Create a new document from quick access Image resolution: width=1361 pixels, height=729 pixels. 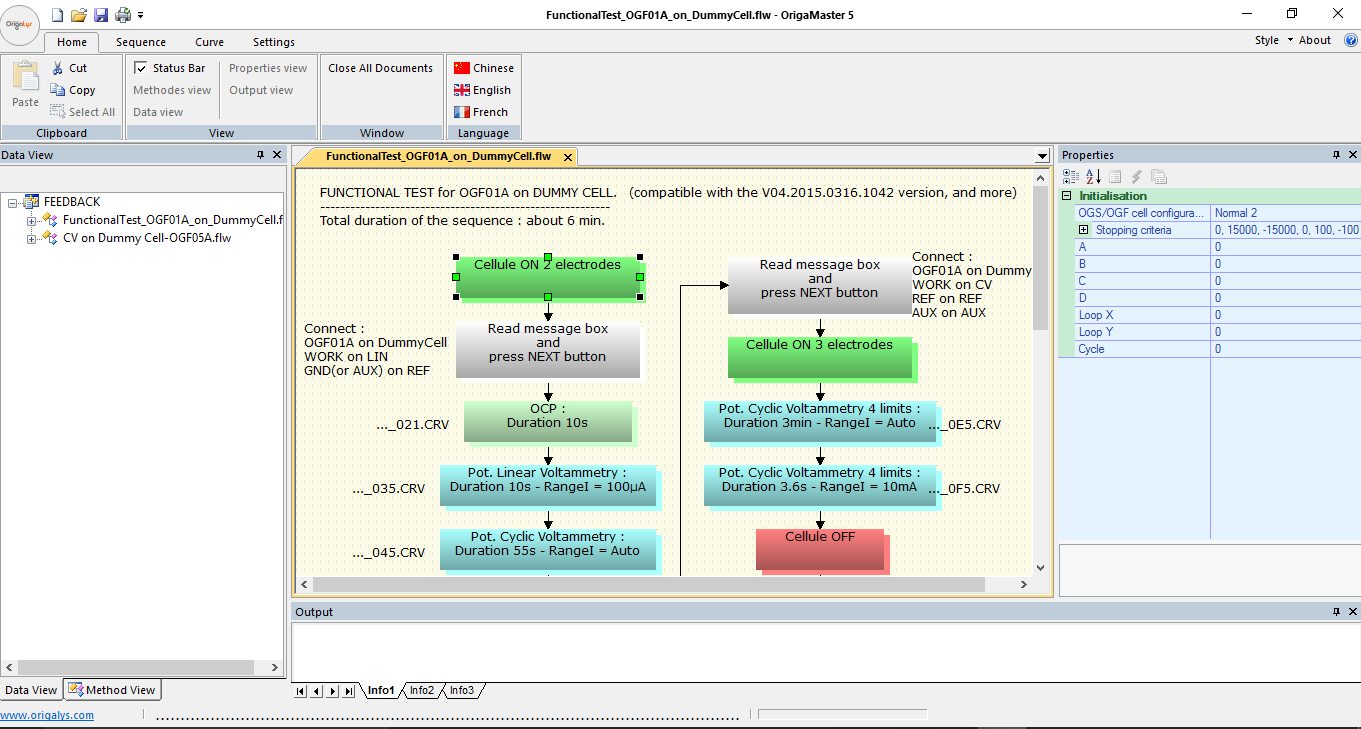click(x=57, y=14)
